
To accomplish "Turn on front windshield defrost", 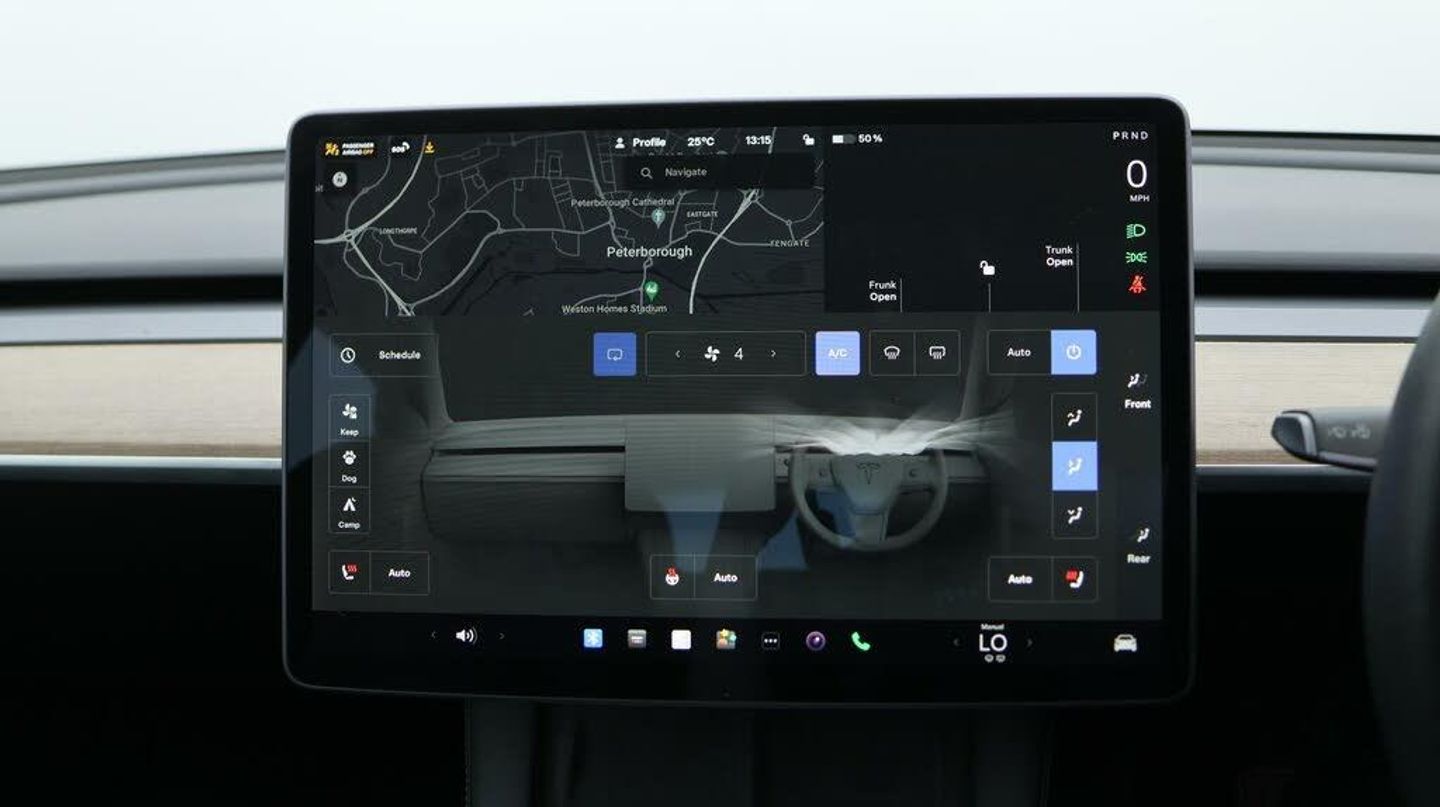I will tap(892, 353).
